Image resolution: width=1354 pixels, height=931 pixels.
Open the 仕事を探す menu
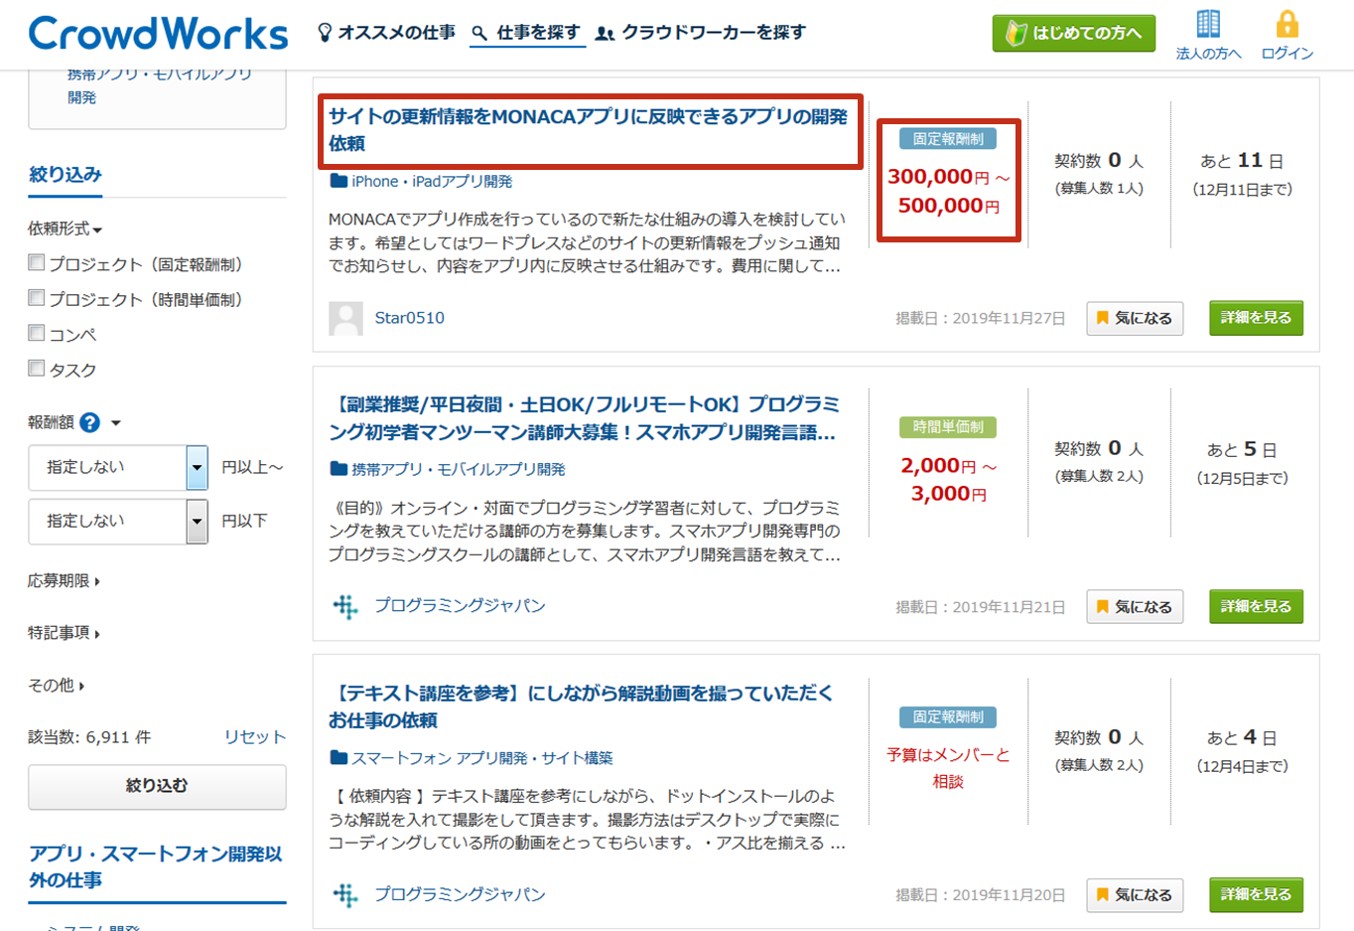(x=538, y=33)
